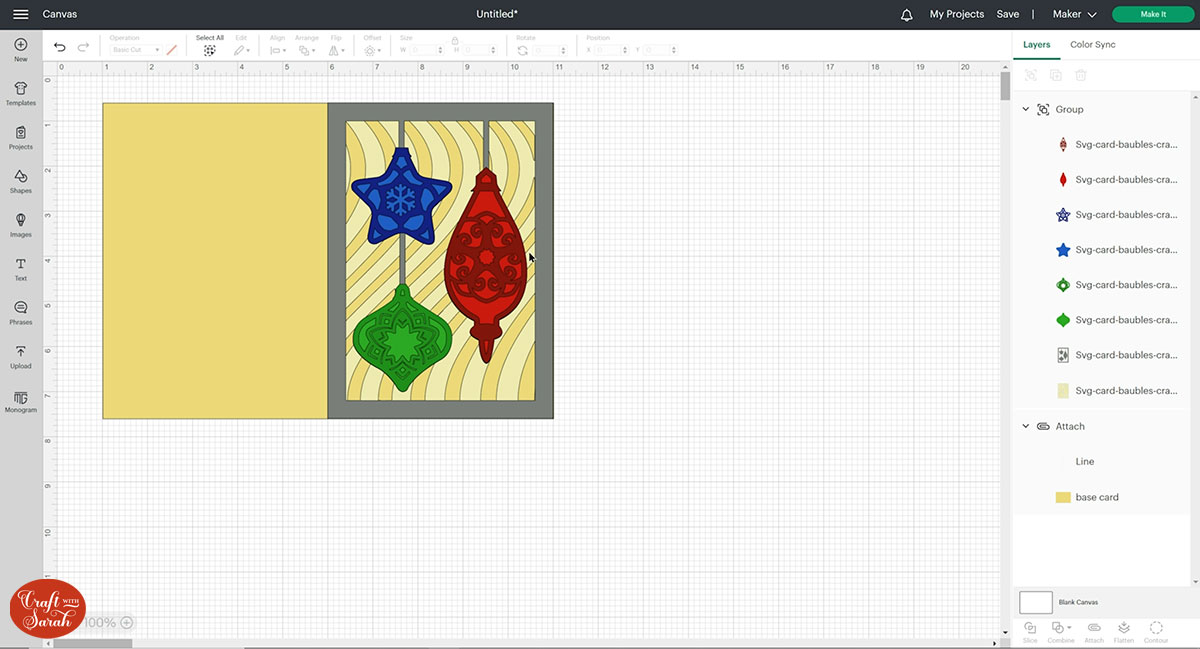The width and height of the screenshot is (1200, 649).
Task: Toggle the size lock icon
Action: [x=455, y=41]
